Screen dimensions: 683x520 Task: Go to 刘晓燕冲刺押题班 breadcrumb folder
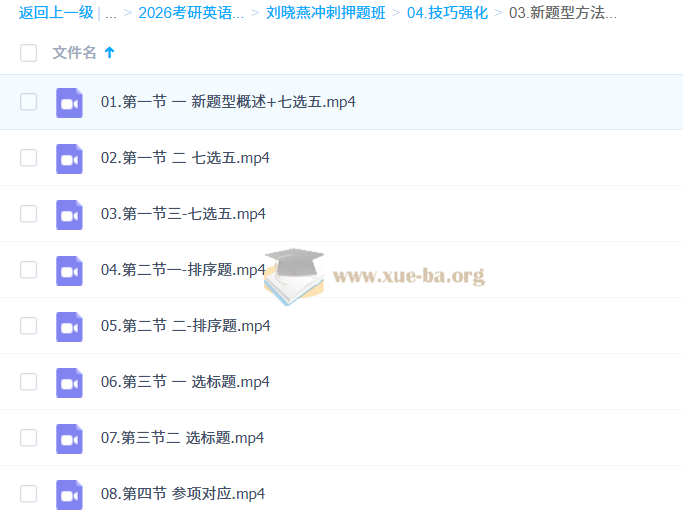326,13
